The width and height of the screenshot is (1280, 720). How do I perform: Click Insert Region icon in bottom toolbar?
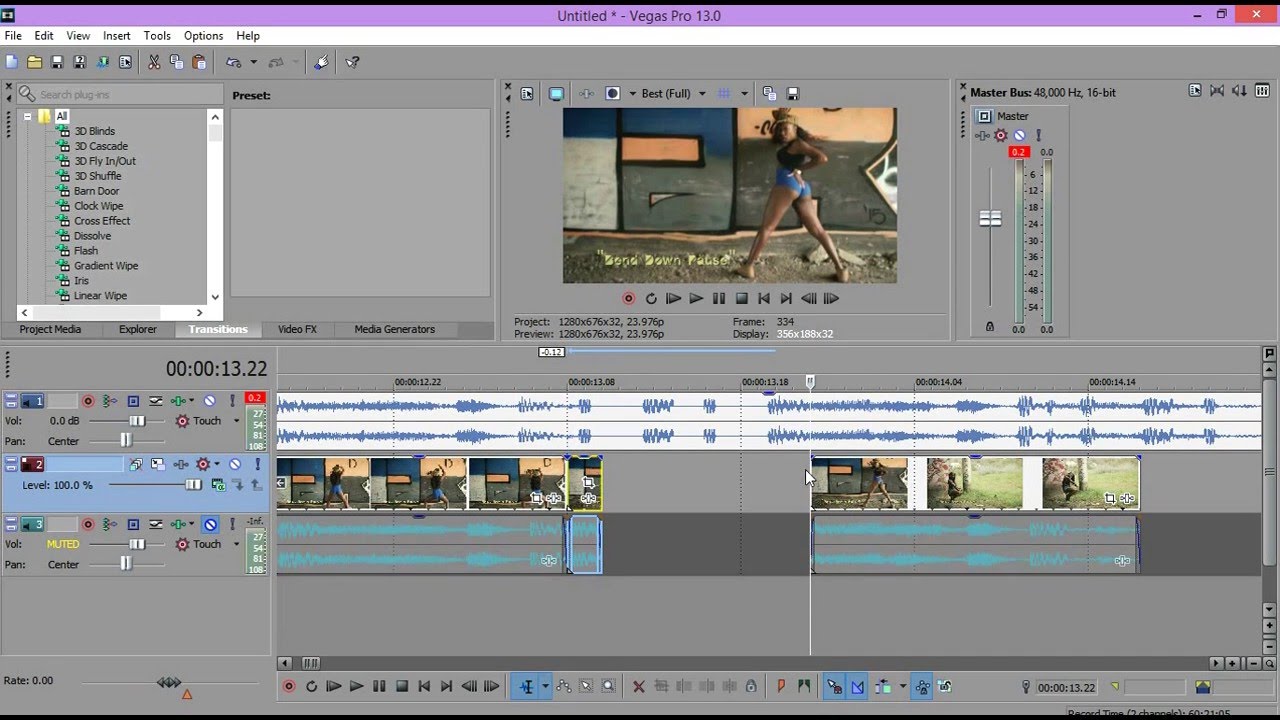pos(804,687)
